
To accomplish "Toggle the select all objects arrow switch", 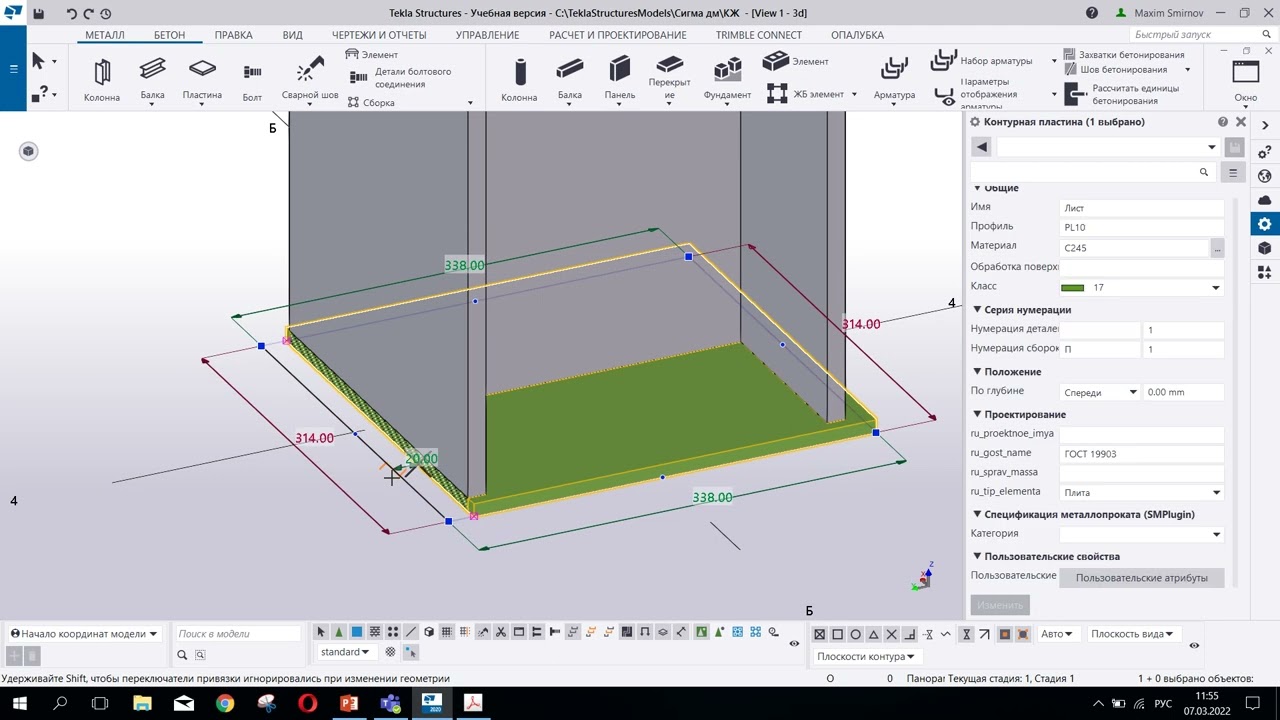I will [321, 632].
